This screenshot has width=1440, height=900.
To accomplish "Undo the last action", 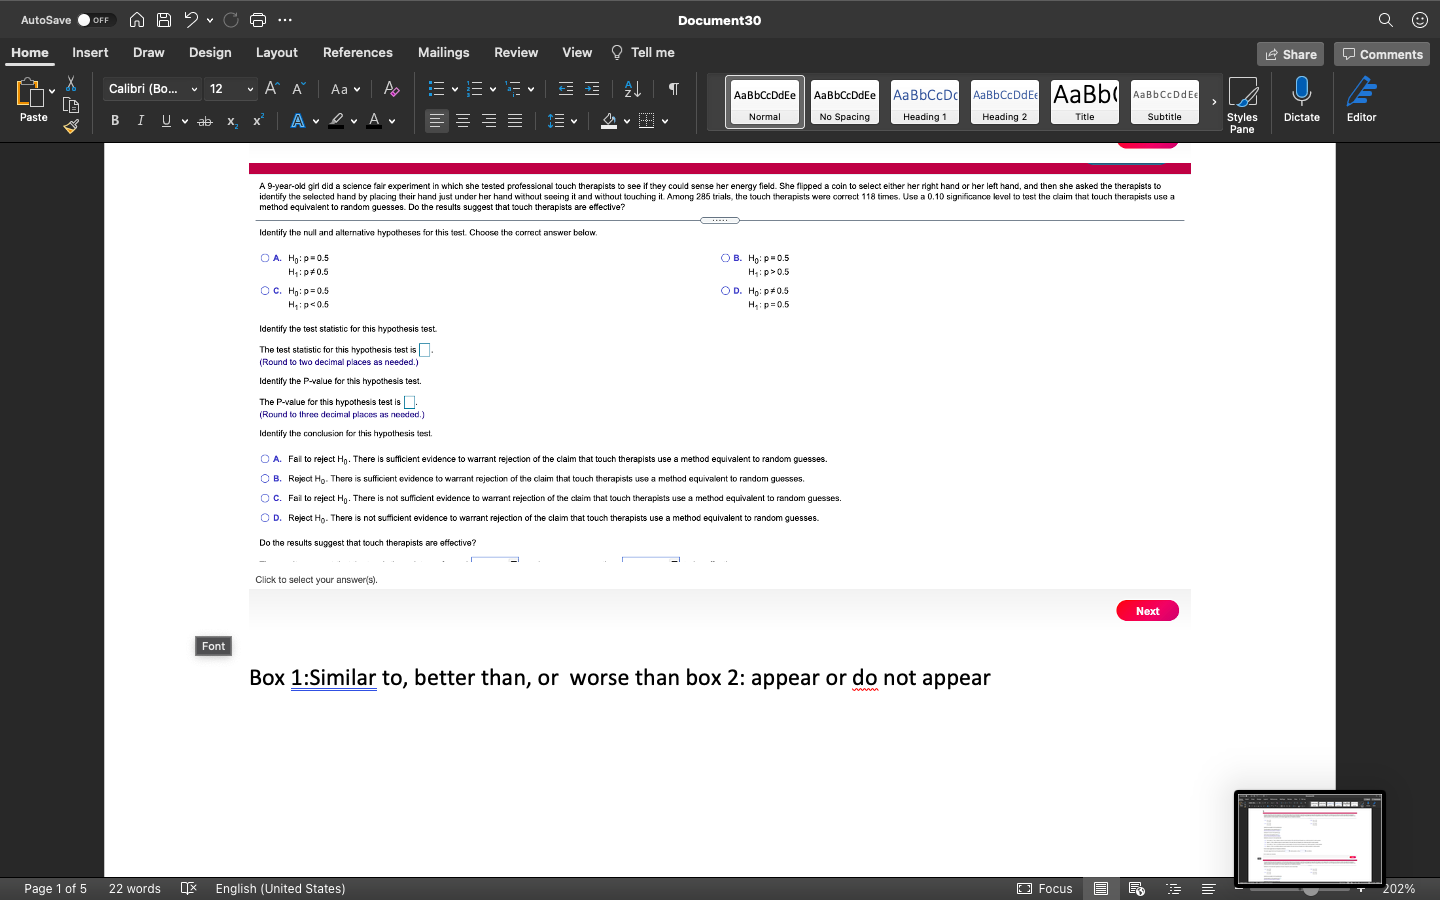I will pyautogui.click(x=191, y=20).
